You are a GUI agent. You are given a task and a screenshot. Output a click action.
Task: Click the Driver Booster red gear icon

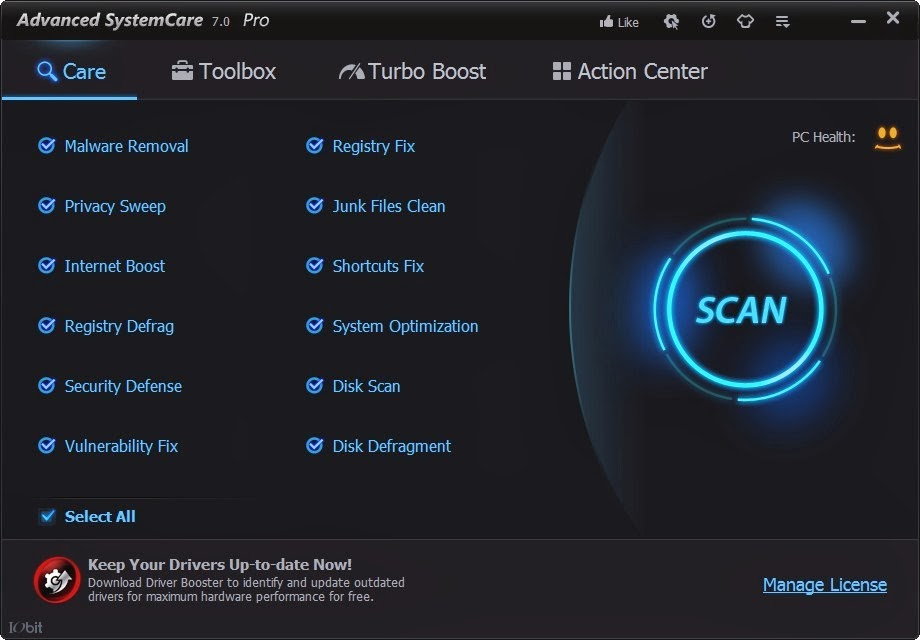[x=56, y=580]
